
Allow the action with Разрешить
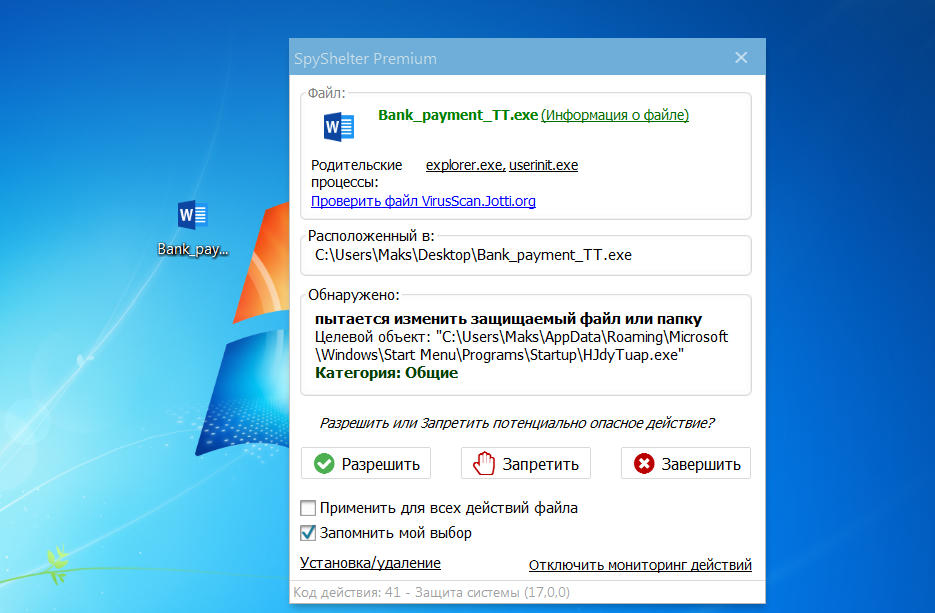point(366,463)
